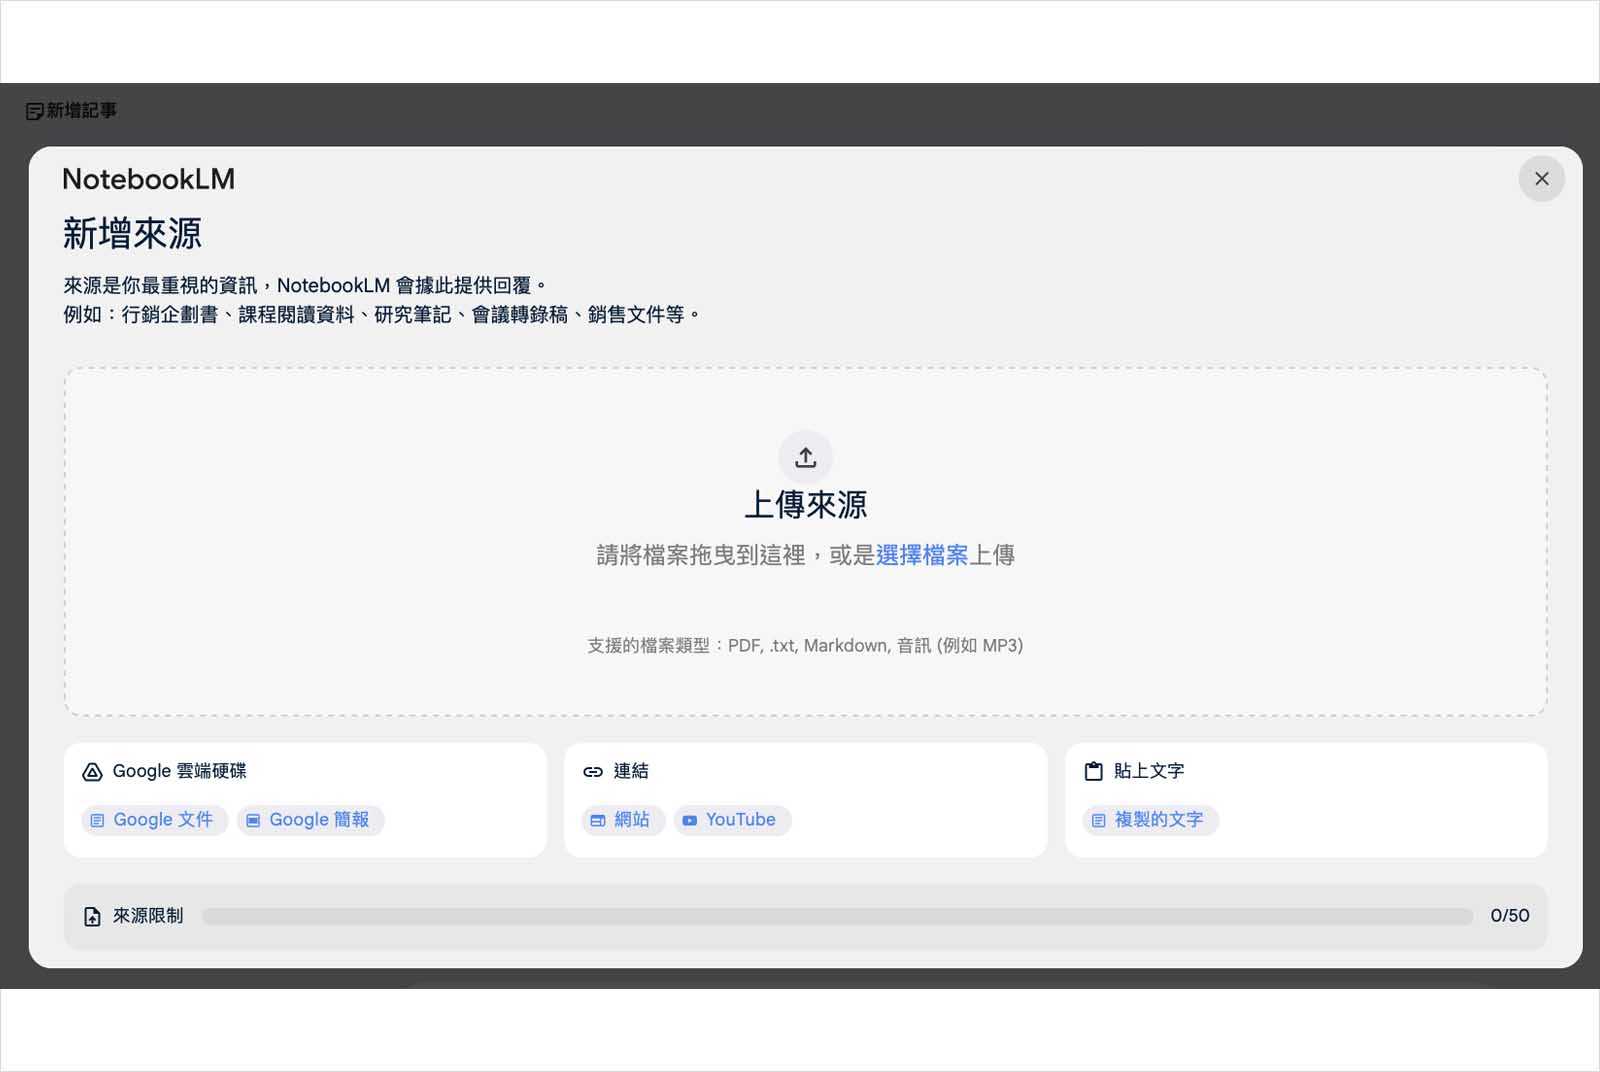Click the 上傳來源 heading
This screenshot has height=1072, width=1600.
pos(806,504)
